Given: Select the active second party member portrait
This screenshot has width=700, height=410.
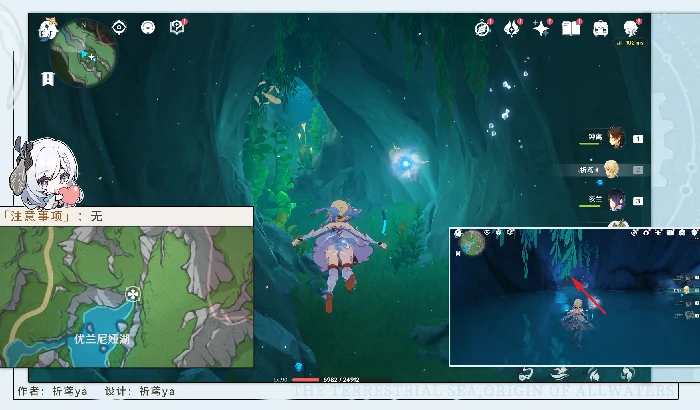Looking at the screenshot, I should [611, 169].
